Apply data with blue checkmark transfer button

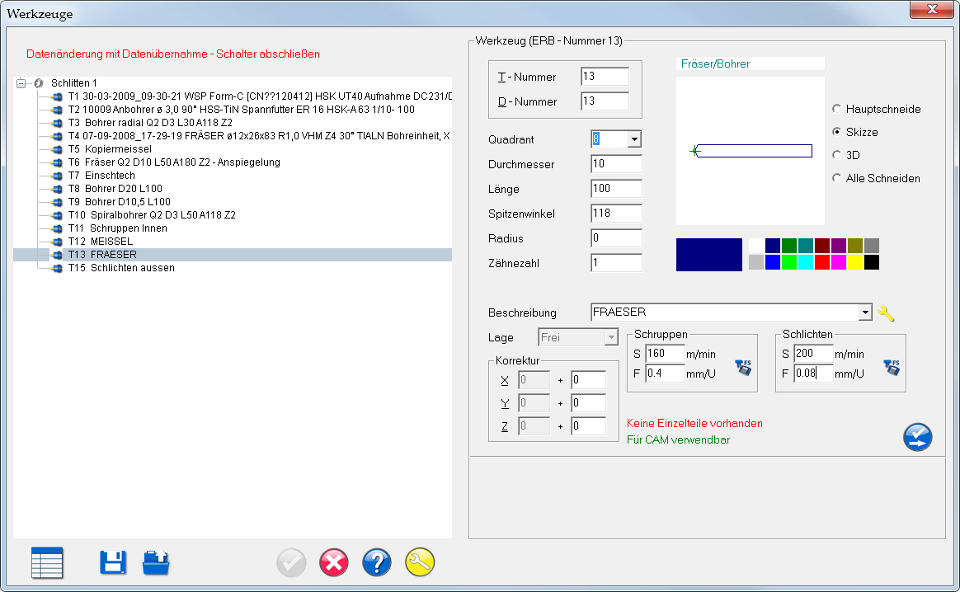coord(917,437)
